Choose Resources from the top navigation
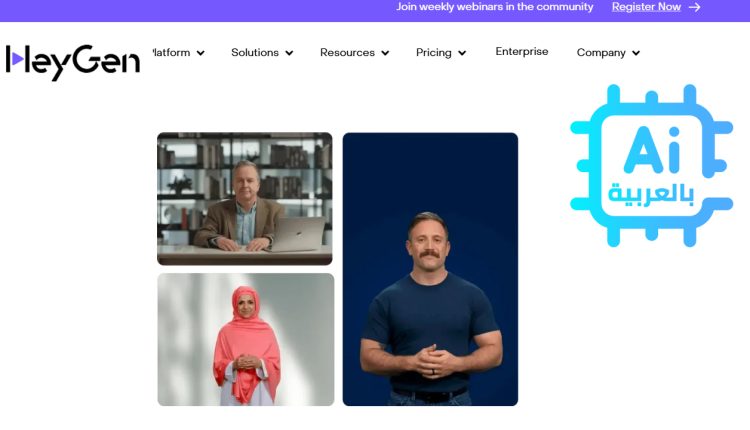This screenshot has width=750, height=430. 347,53
